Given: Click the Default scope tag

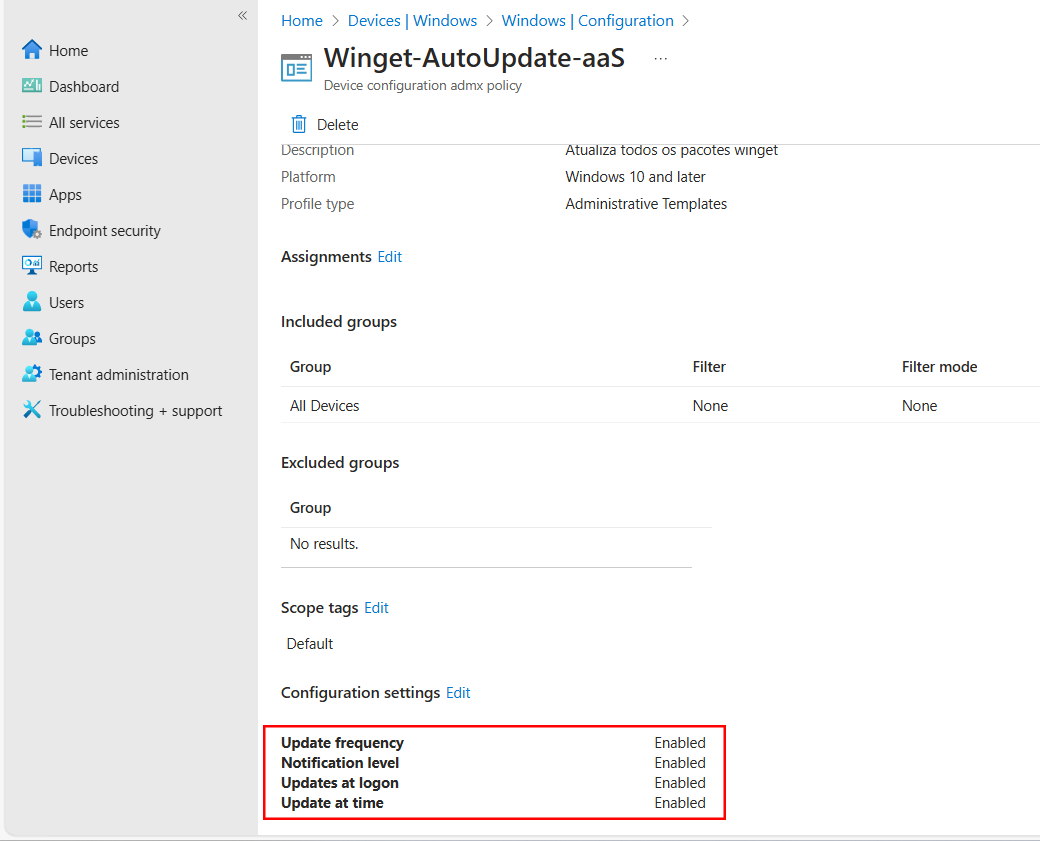Looking at the screenshot, I should coord(310,644).
